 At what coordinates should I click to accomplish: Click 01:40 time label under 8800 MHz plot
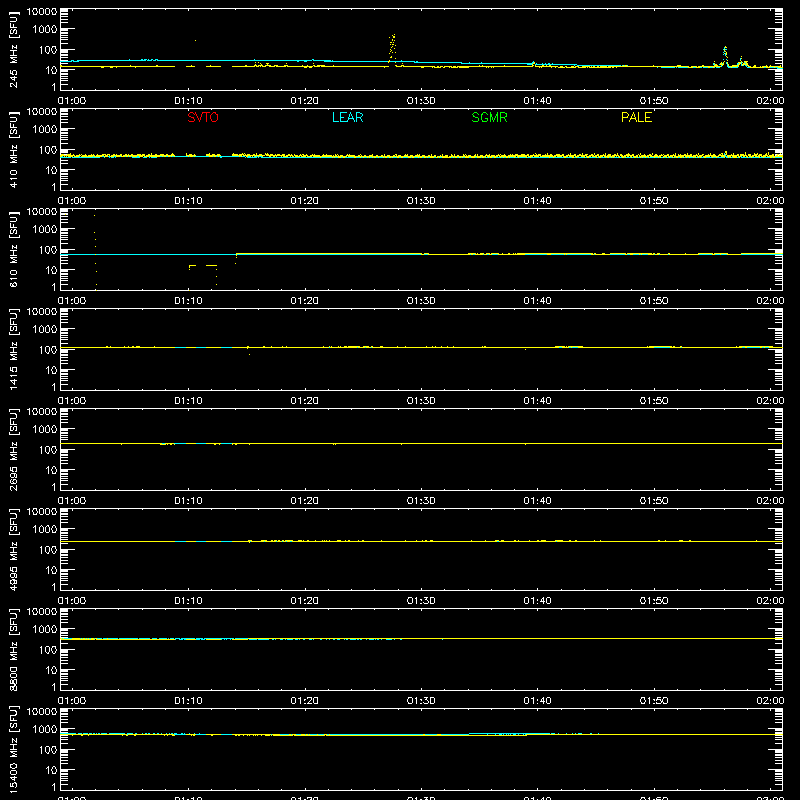point(537,701)
